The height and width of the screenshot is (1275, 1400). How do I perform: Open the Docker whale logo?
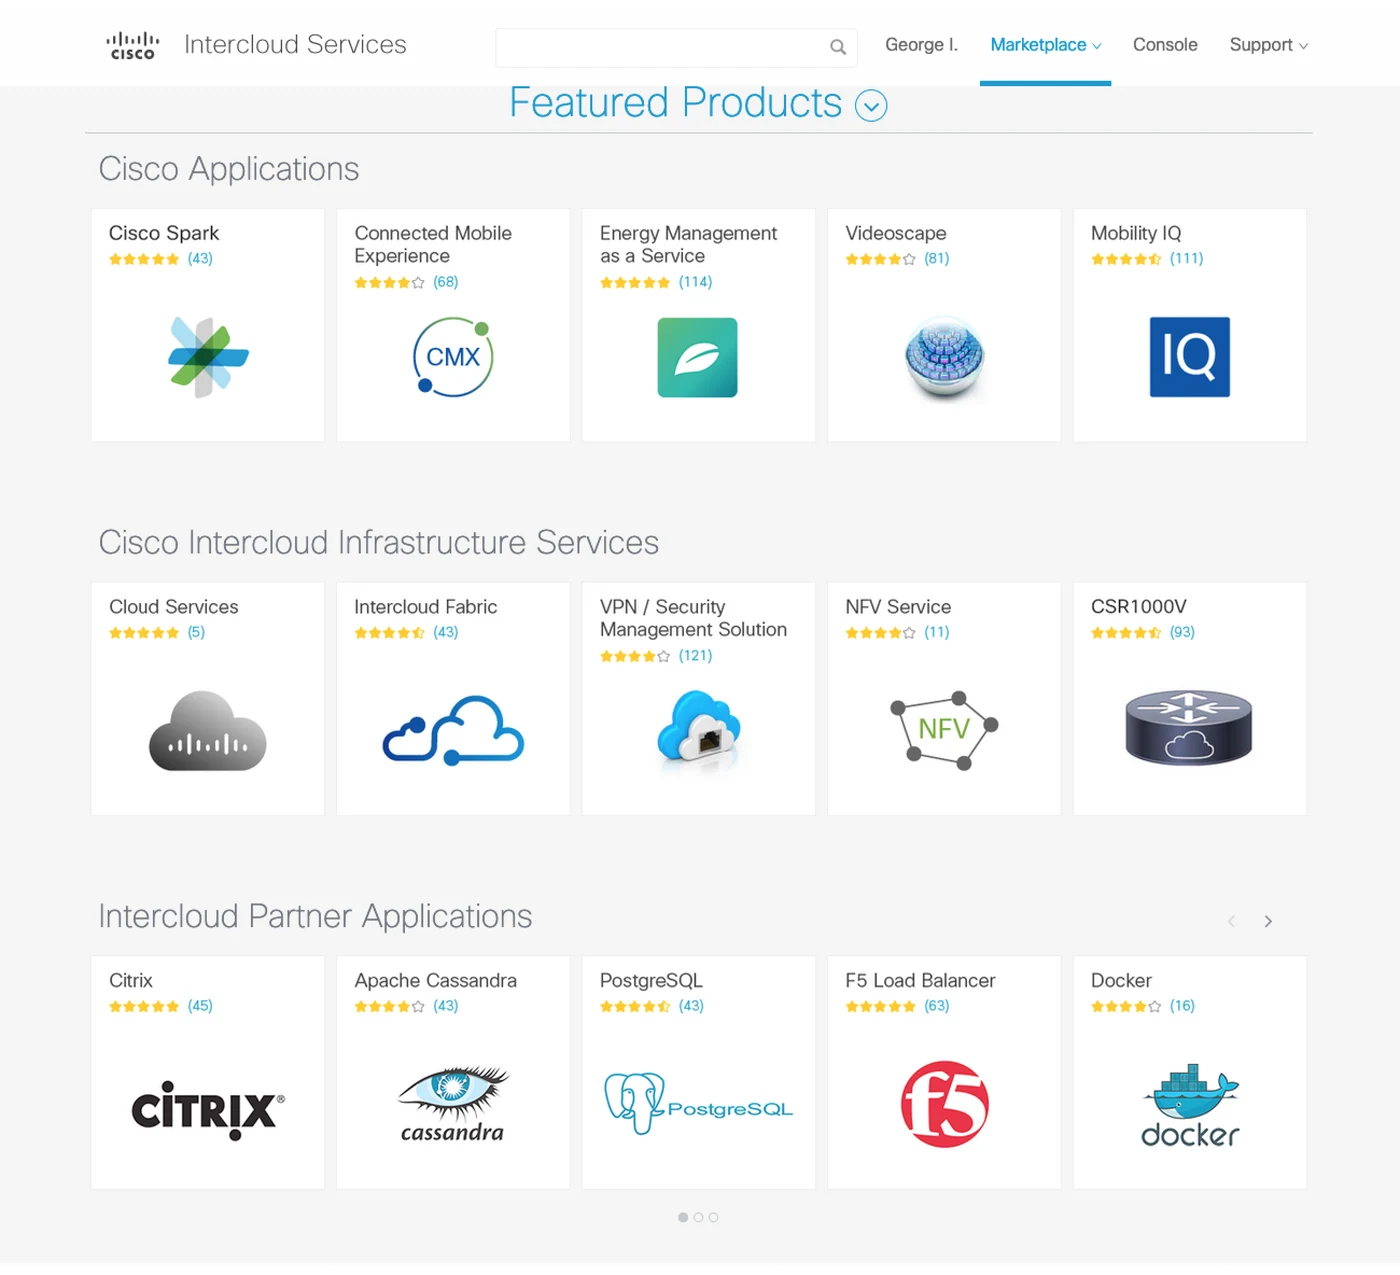pyautogui.click(x=1189, y=1106)
